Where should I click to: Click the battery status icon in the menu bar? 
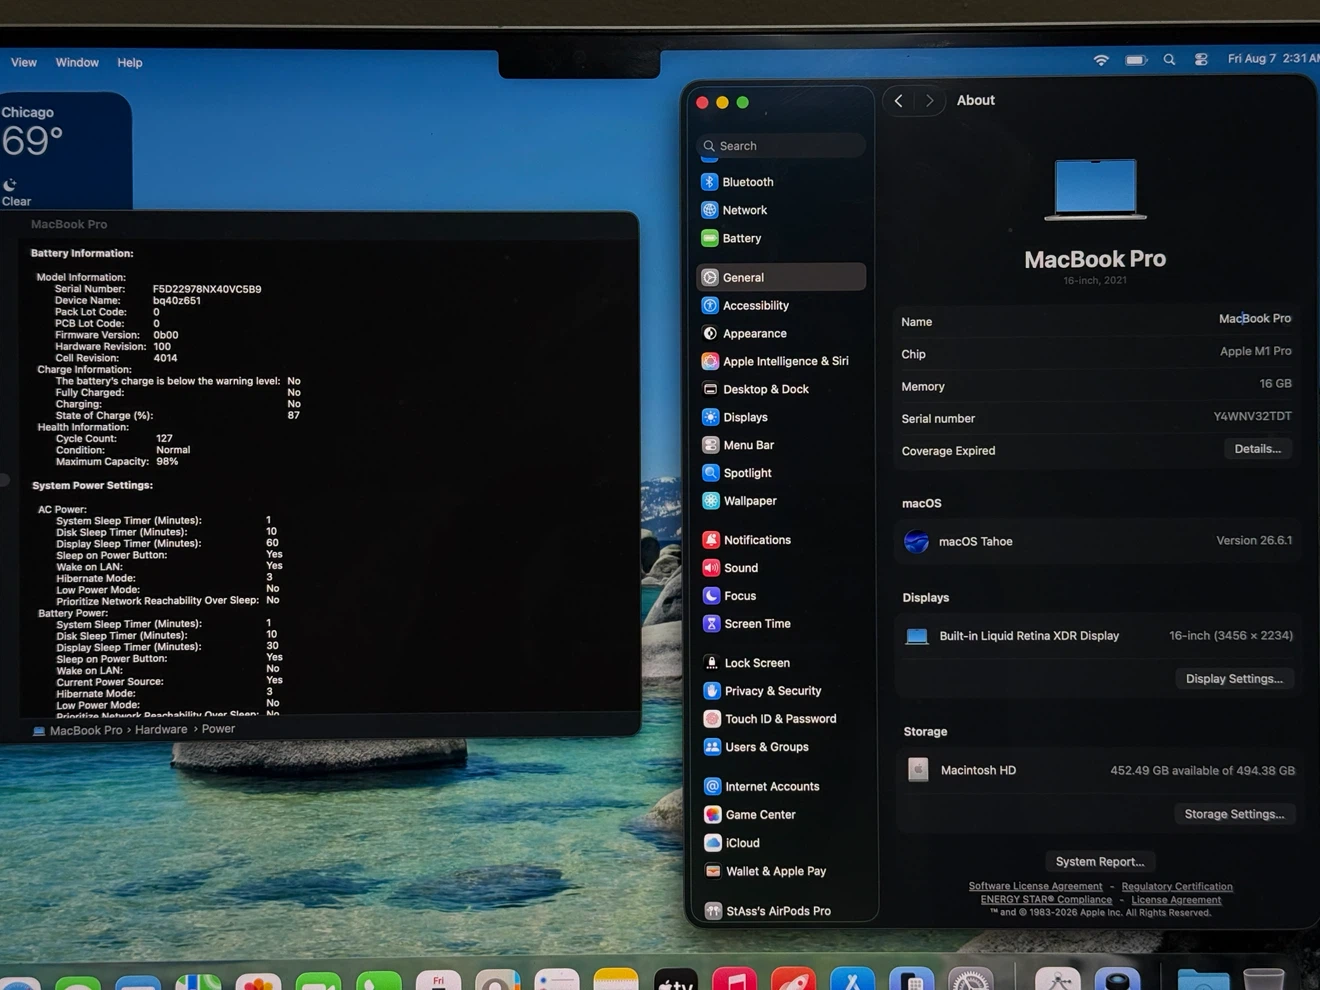pyautogui.click(x=1136, y=60)
